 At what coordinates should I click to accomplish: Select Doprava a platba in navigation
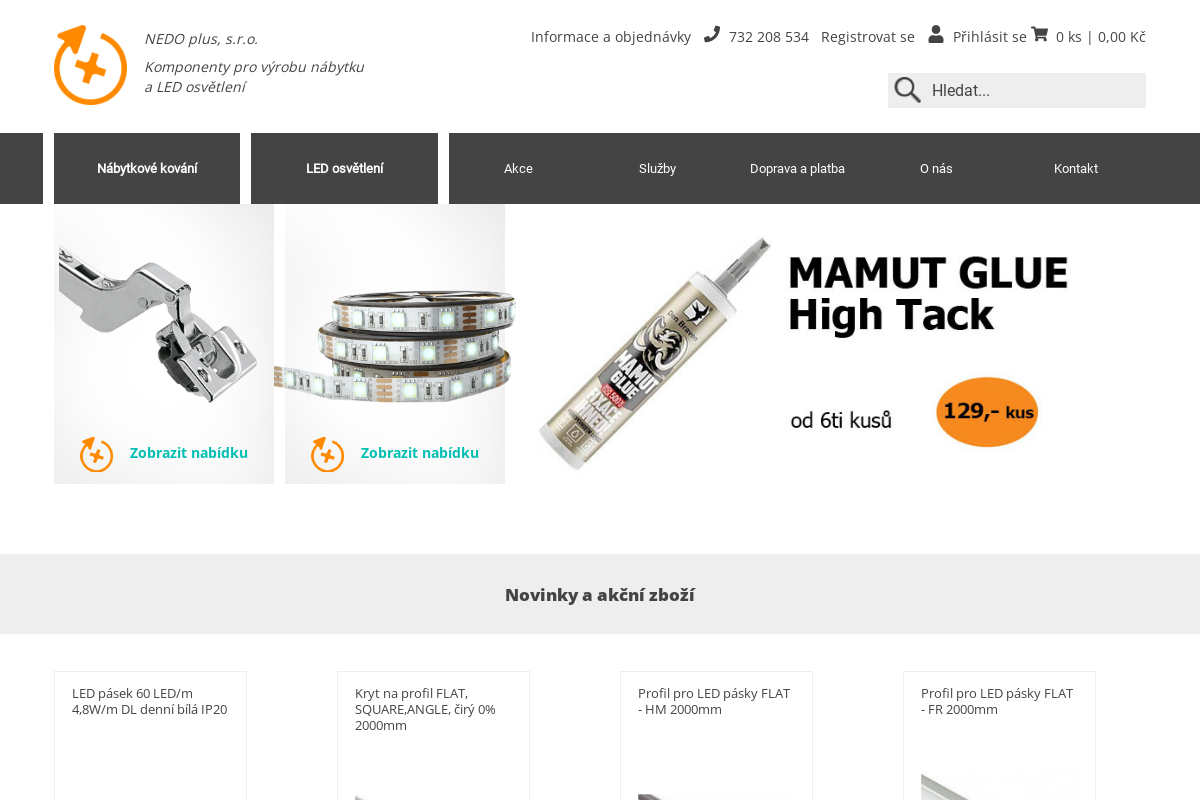coord(797,168)
